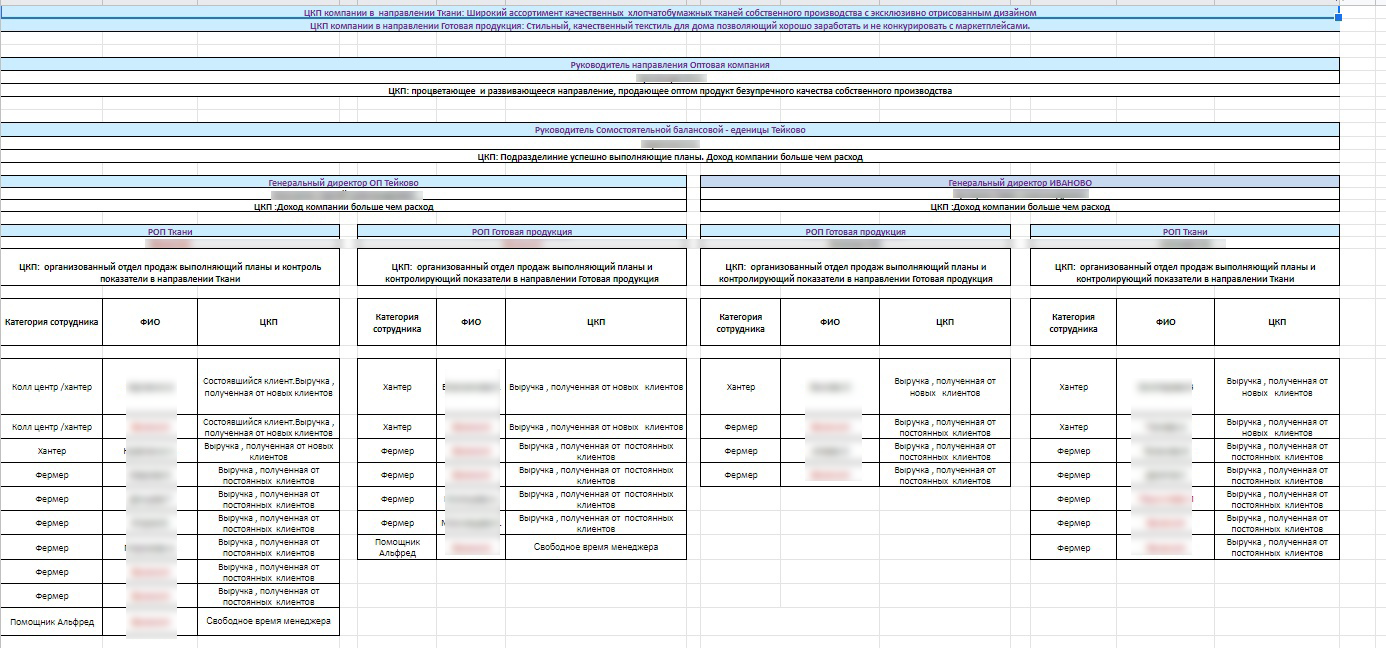Click 'РОП Ткани' header in Тейково section

coord(170,232)
